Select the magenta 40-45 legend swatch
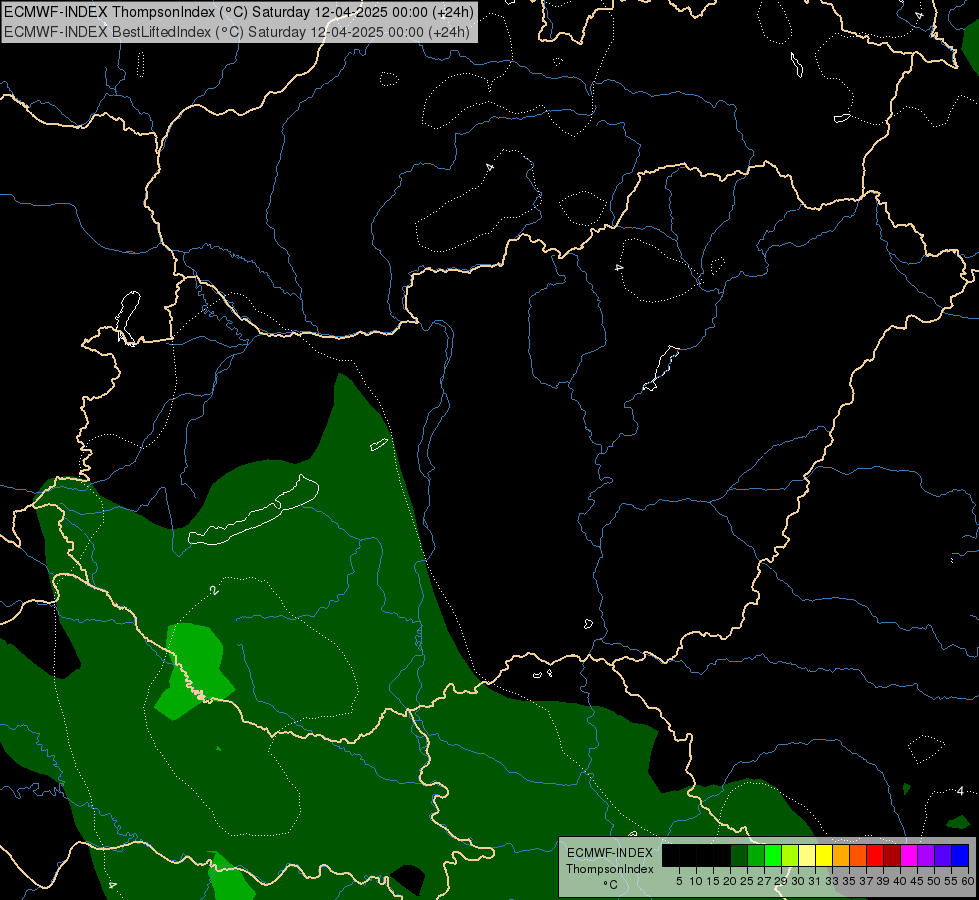Viewport: 979px width, 900px height. (x=908, y=855)
